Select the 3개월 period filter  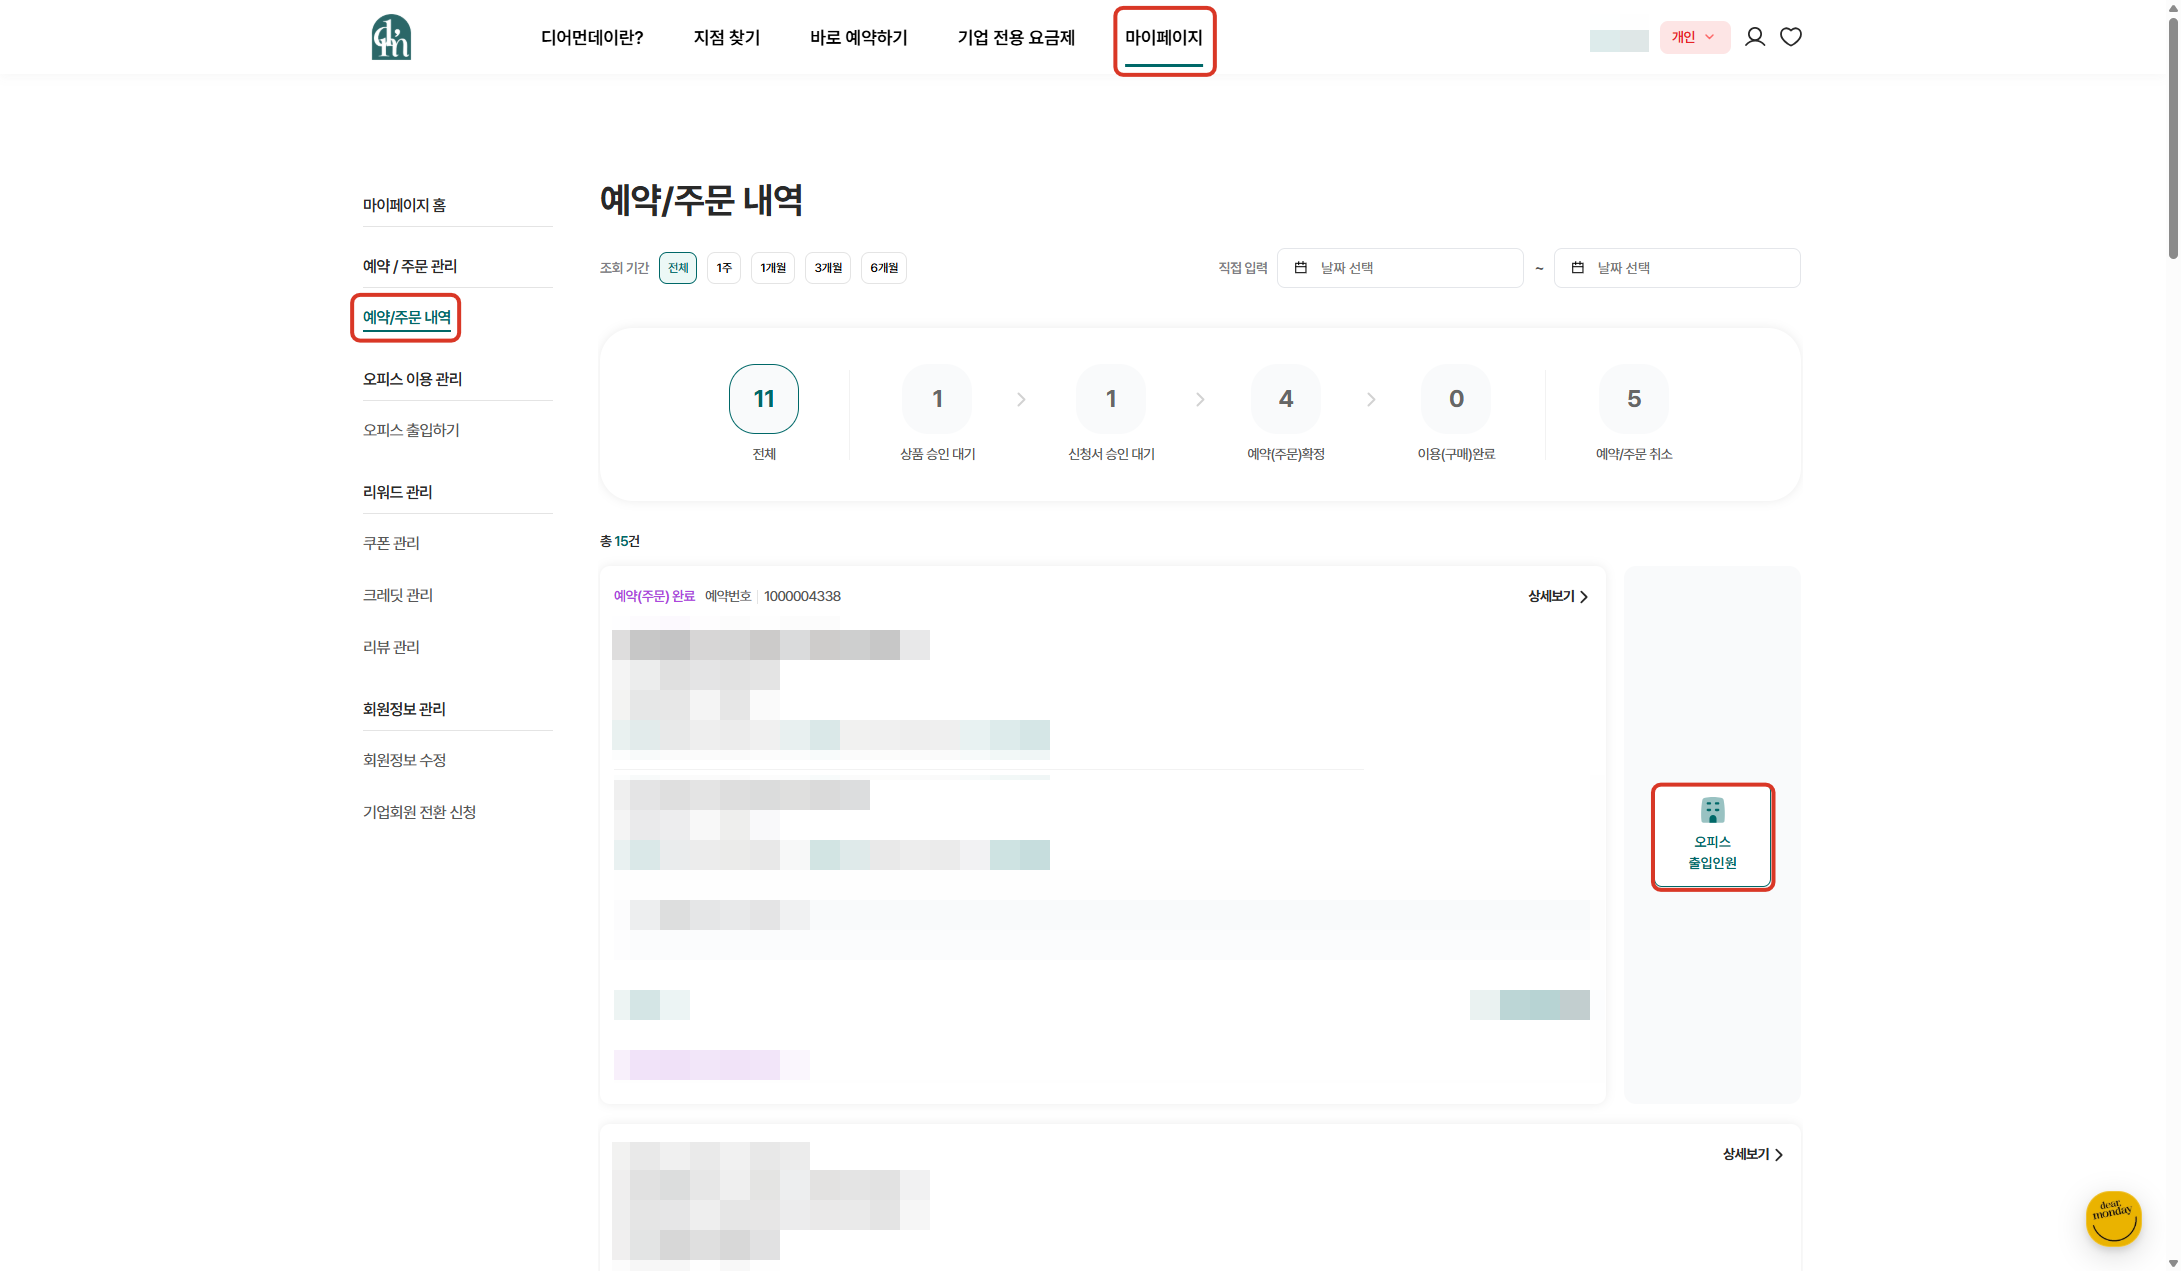click(x=828, y=268)
